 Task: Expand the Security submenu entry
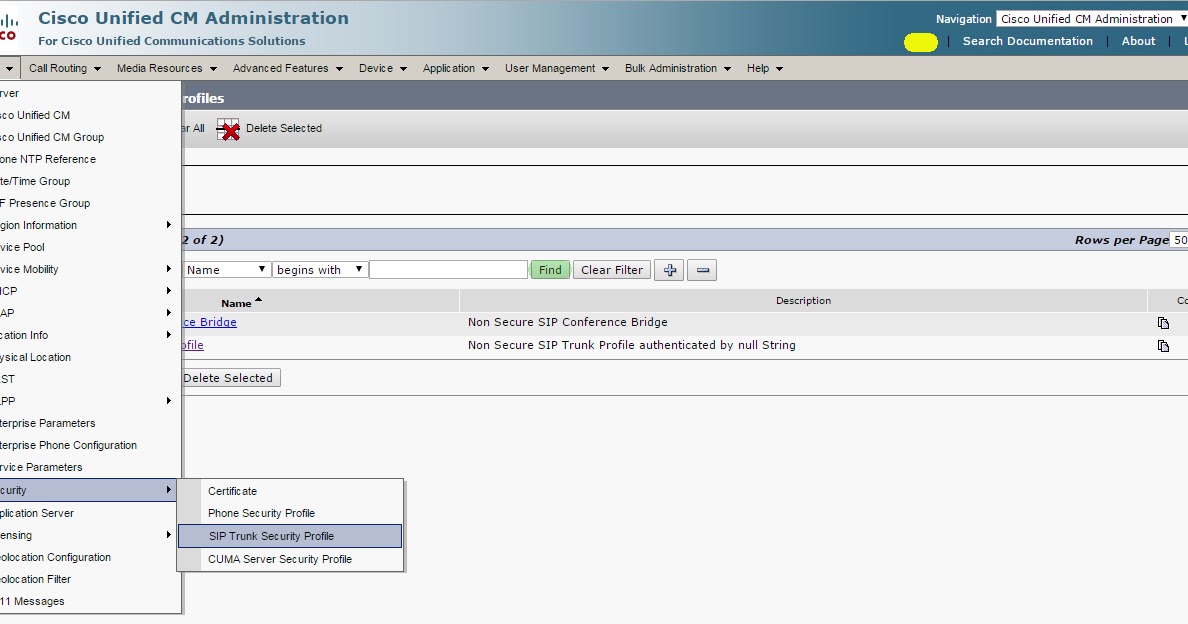pyautogui.click(x=88, y=490)
